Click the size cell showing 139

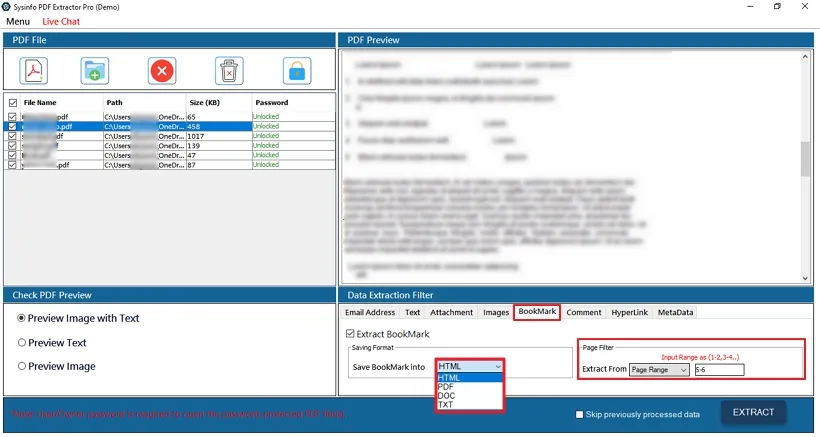219,146
